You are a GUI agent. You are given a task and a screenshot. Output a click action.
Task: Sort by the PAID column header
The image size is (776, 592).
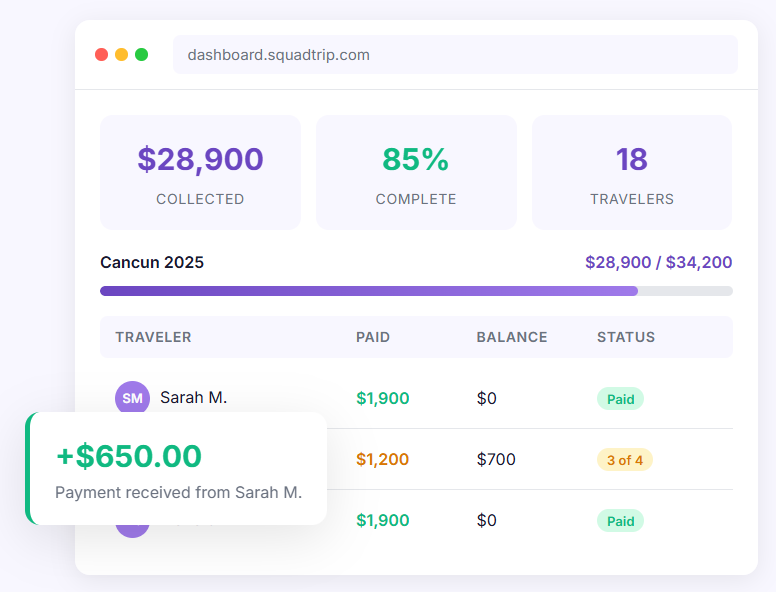[x=373, y=337]
